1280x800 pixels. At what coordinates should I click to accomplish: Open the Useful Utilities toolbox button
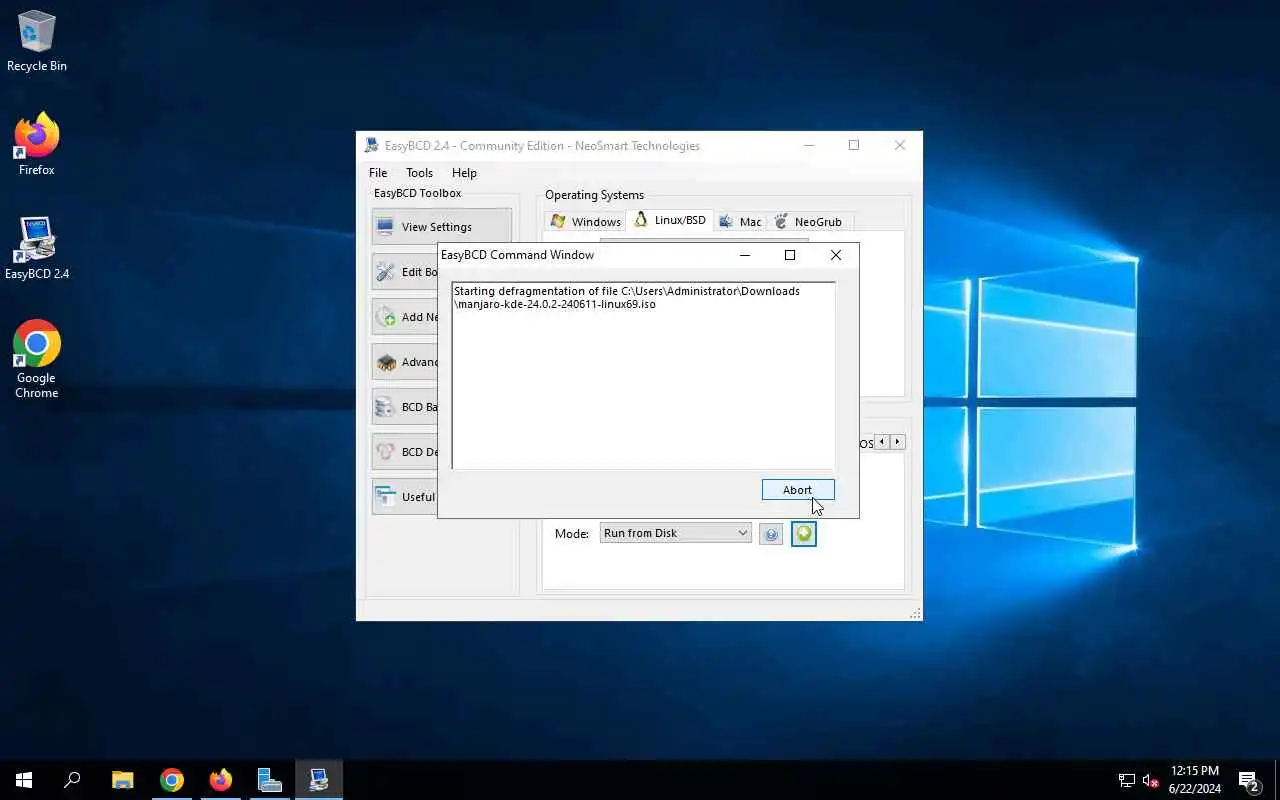tap(405, 497)
